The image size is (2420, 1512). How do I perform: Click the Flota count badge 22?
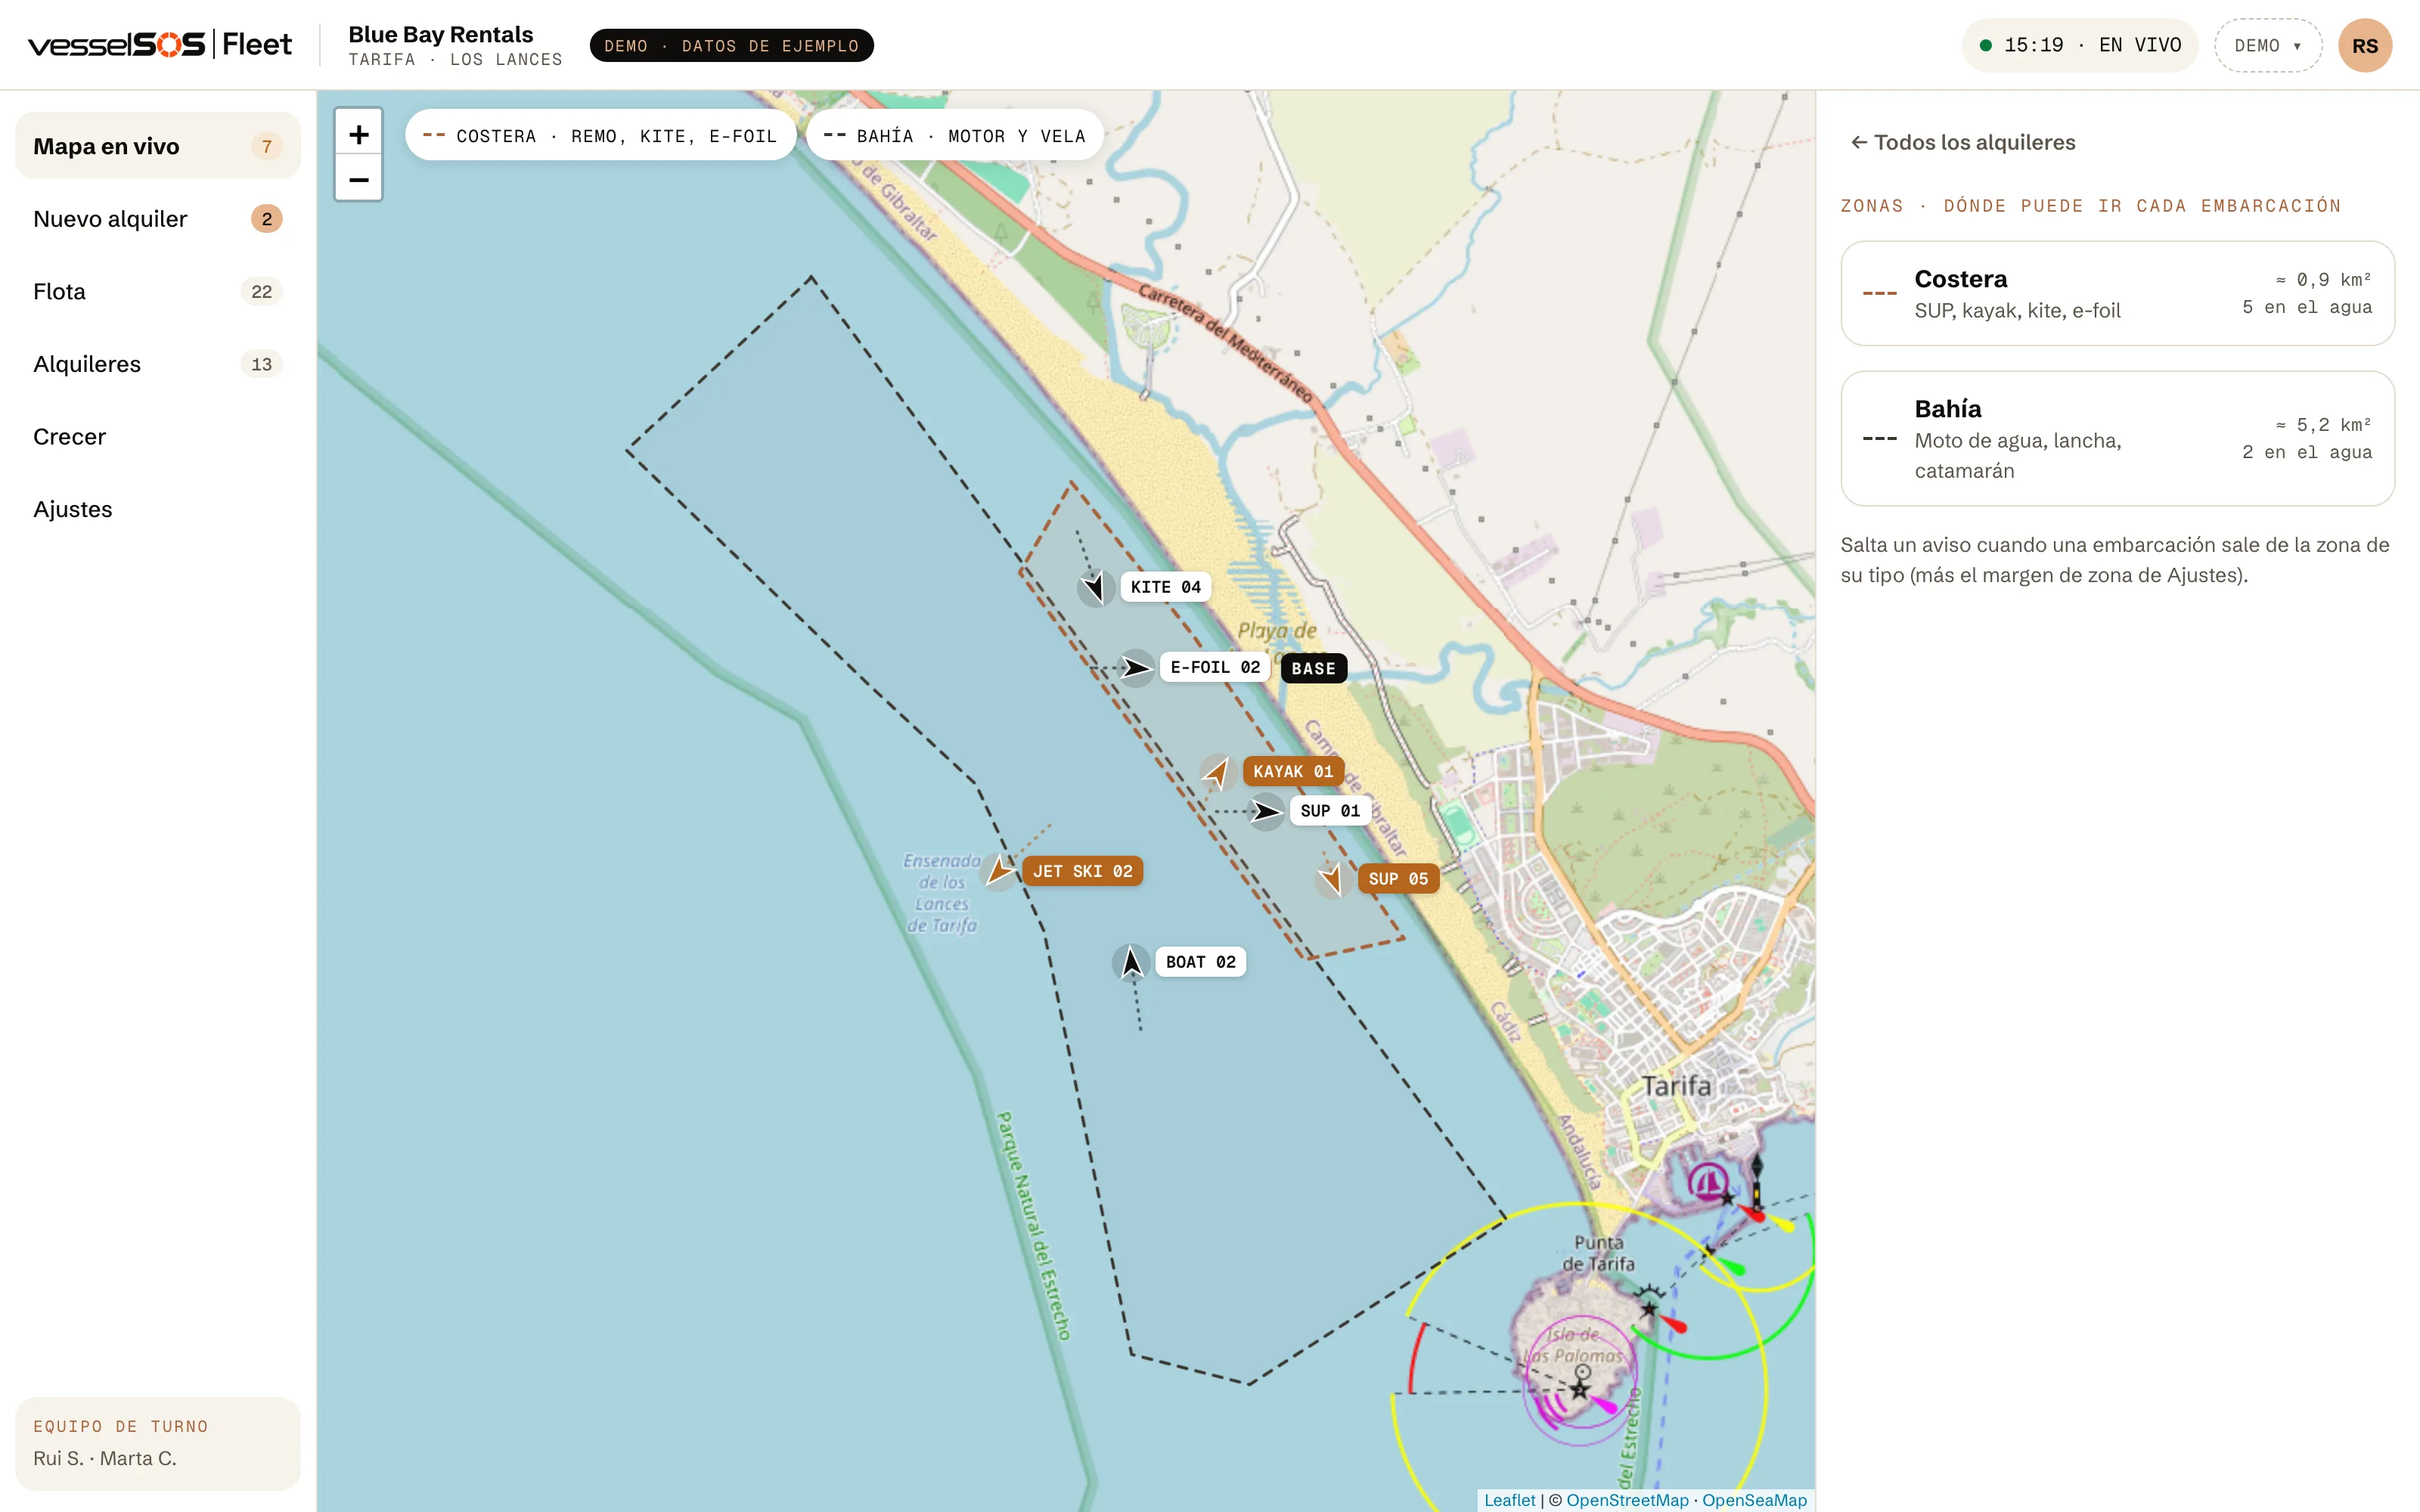[x=261, y=292]
